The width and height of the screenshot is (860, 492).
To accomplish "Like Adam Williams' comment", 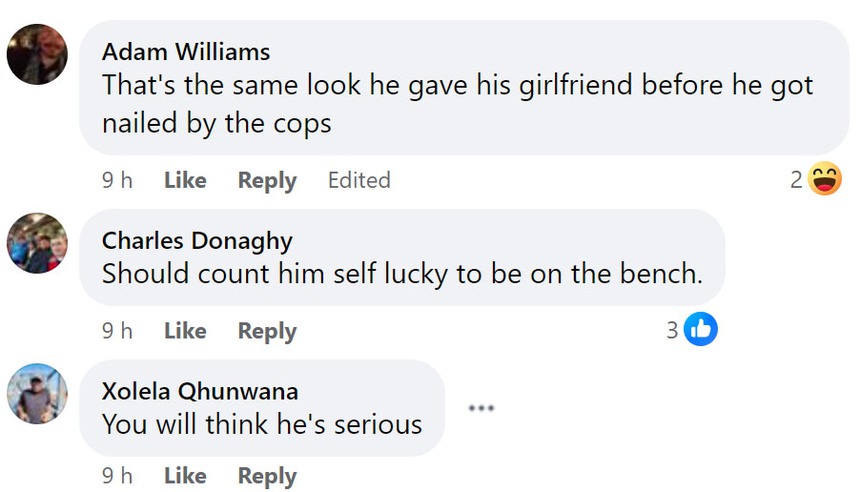I will point(185,180).
